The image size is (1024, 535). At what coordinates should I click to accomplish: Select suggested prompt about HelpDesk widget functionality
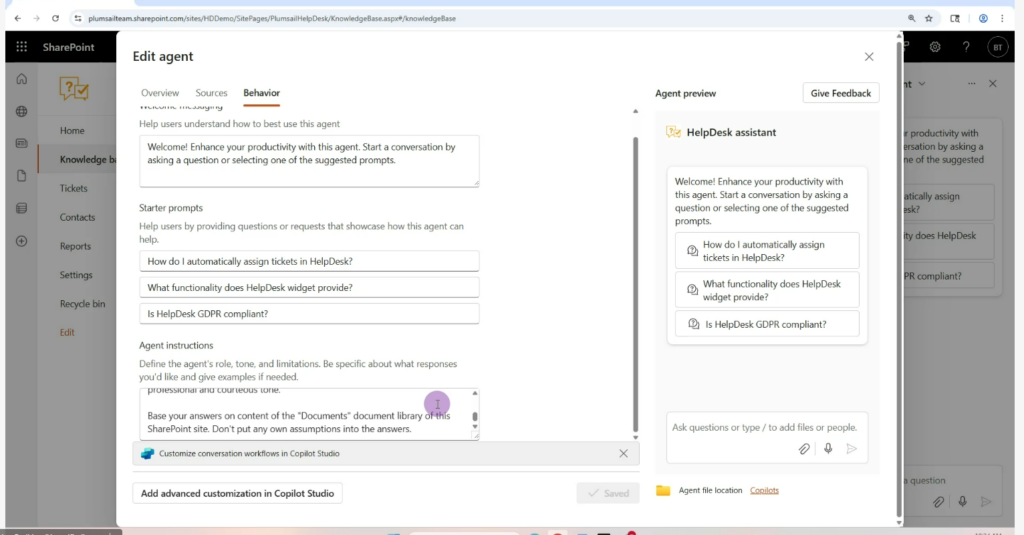click(x=767, y=290)
